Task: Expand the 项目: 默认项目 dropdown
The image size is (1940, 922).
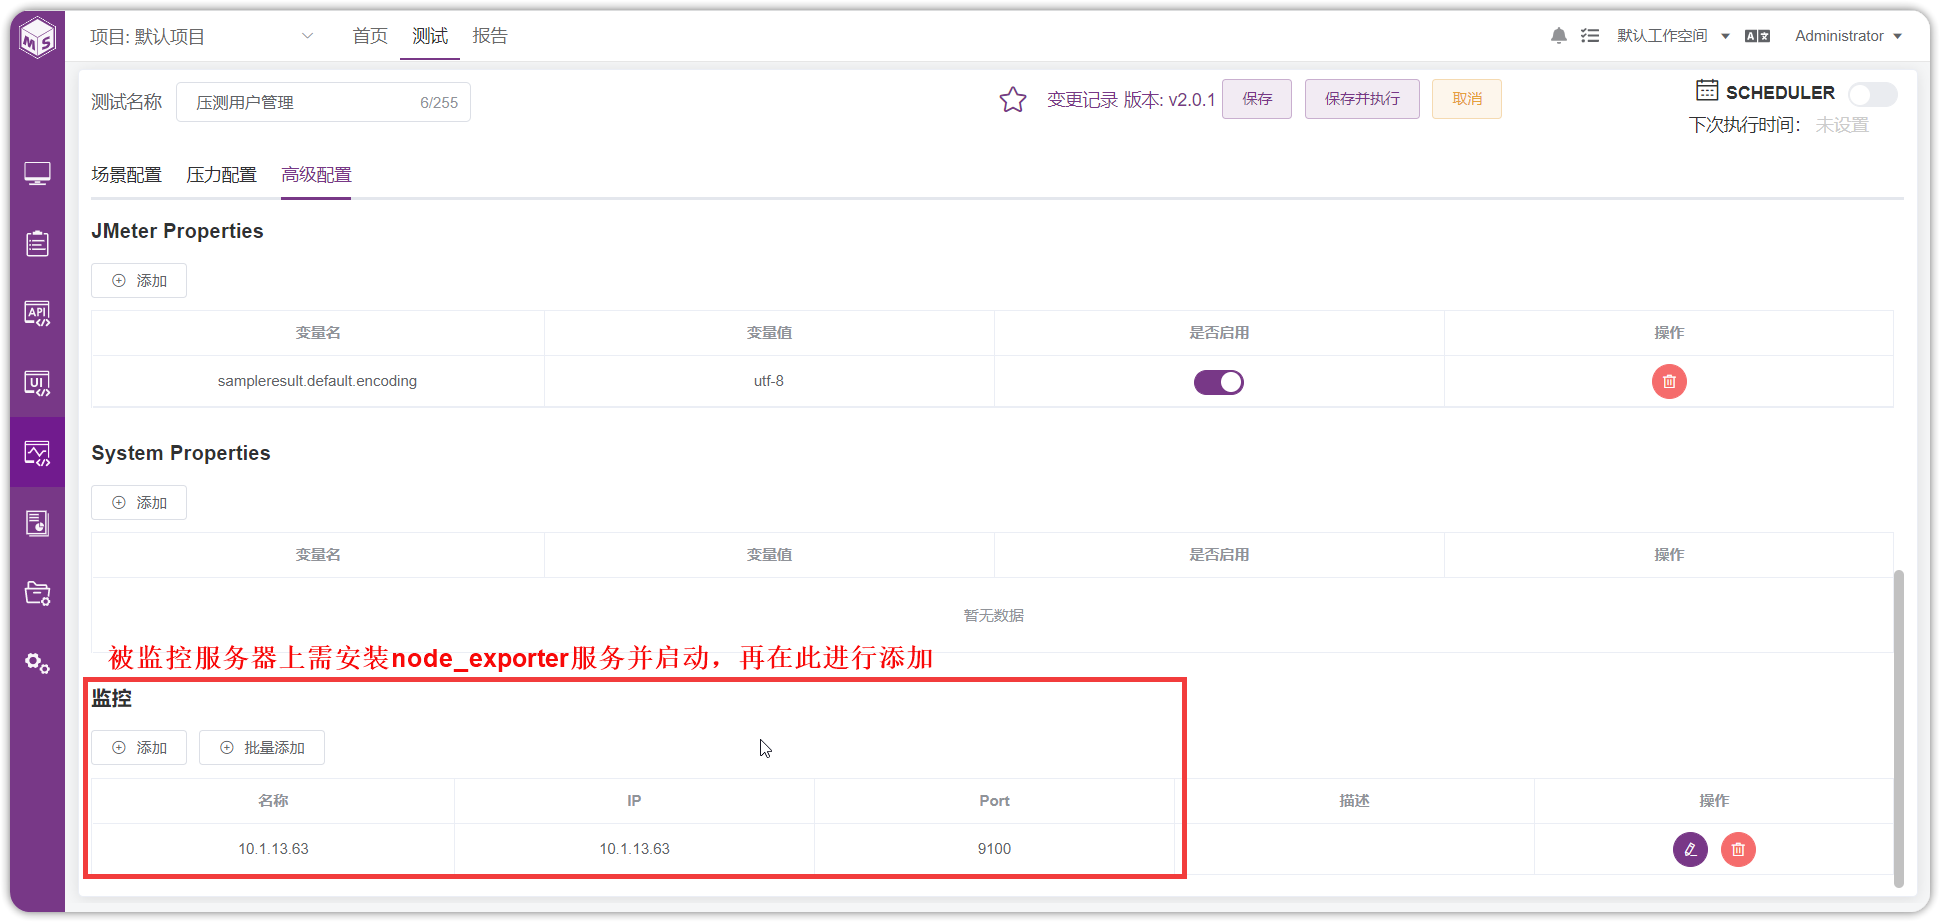Action: coord(202,37)
